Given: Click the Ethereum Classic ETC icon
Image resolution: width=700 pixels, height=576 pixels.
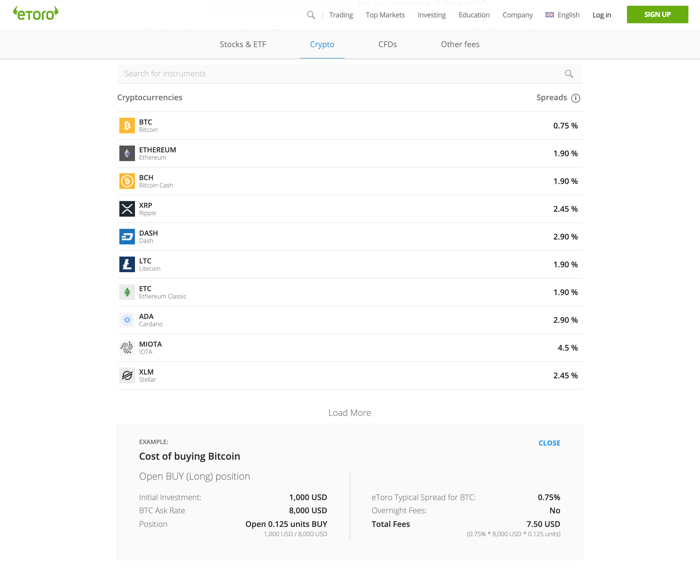Looking at the screenshot, I should click(127, 292).
